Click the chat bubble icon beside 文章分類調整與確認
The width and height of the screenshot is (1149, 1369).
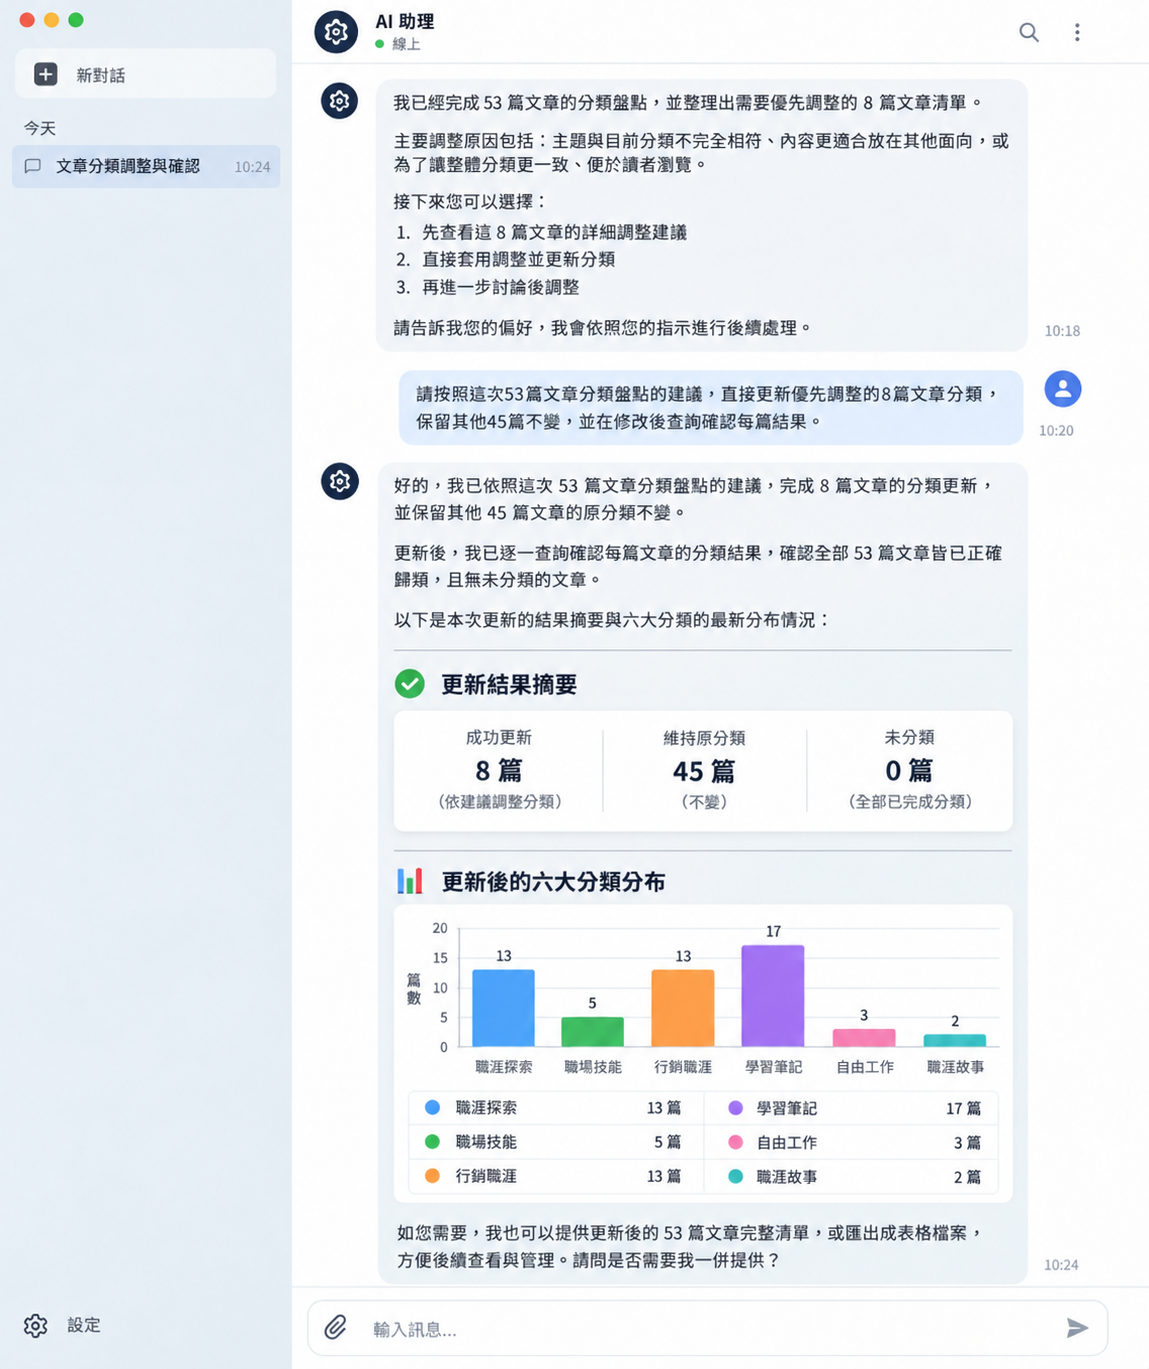click(33, 166)
